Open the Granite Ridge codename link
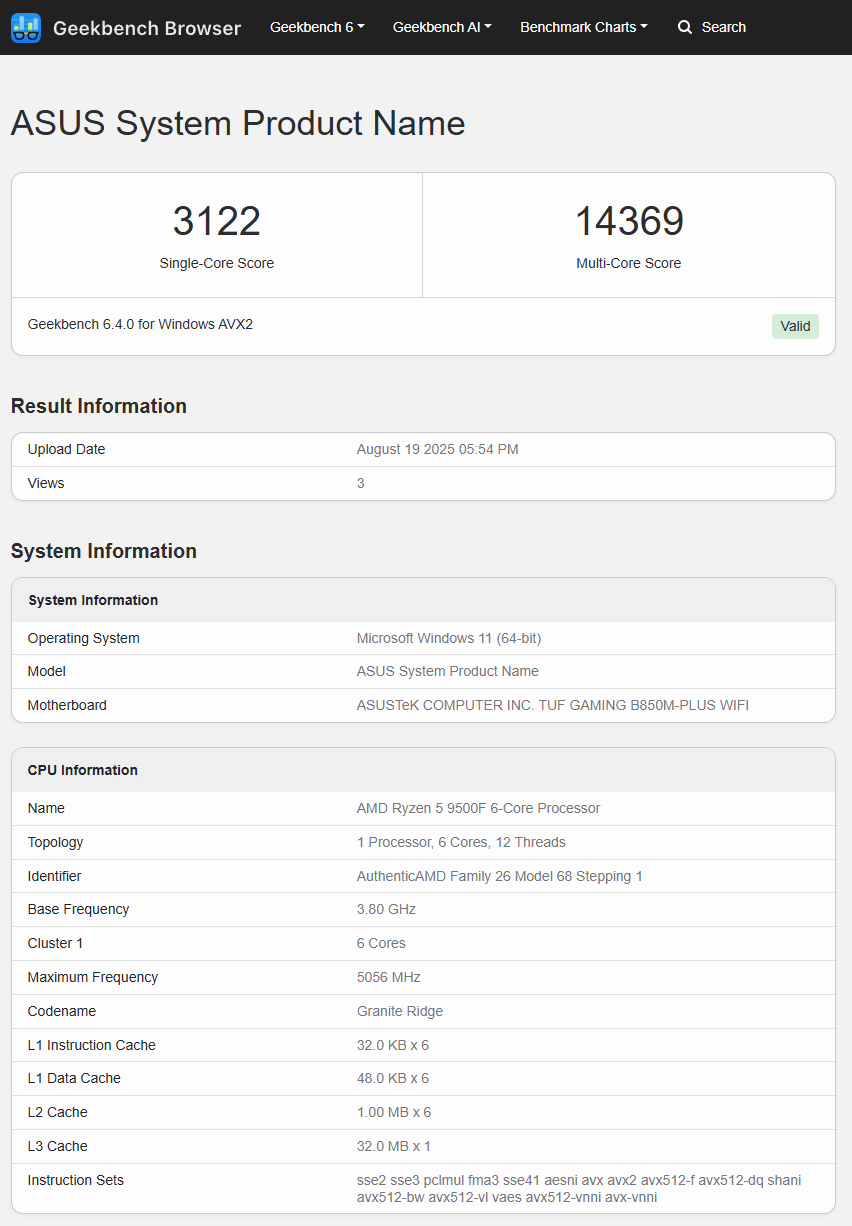Screen dimensions: 852x1226 (x=399, y=1011)
